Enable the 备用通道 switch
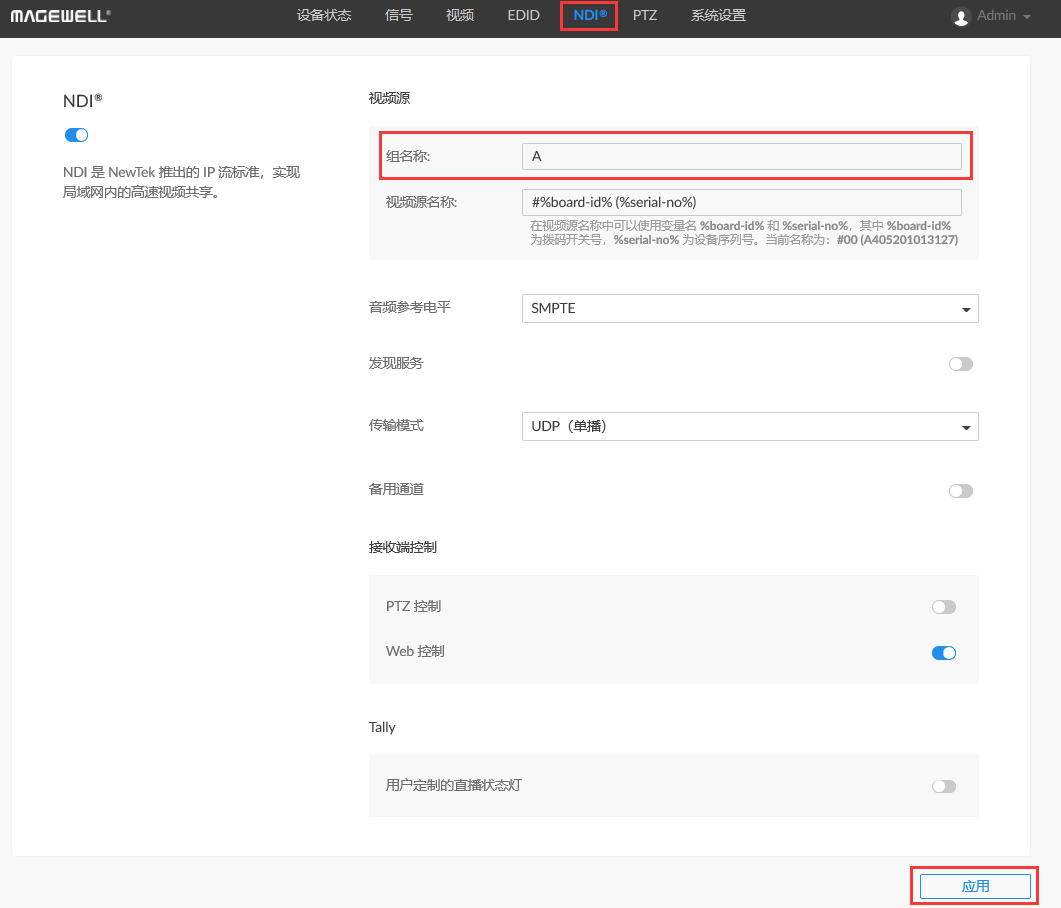 pos(960,491)
